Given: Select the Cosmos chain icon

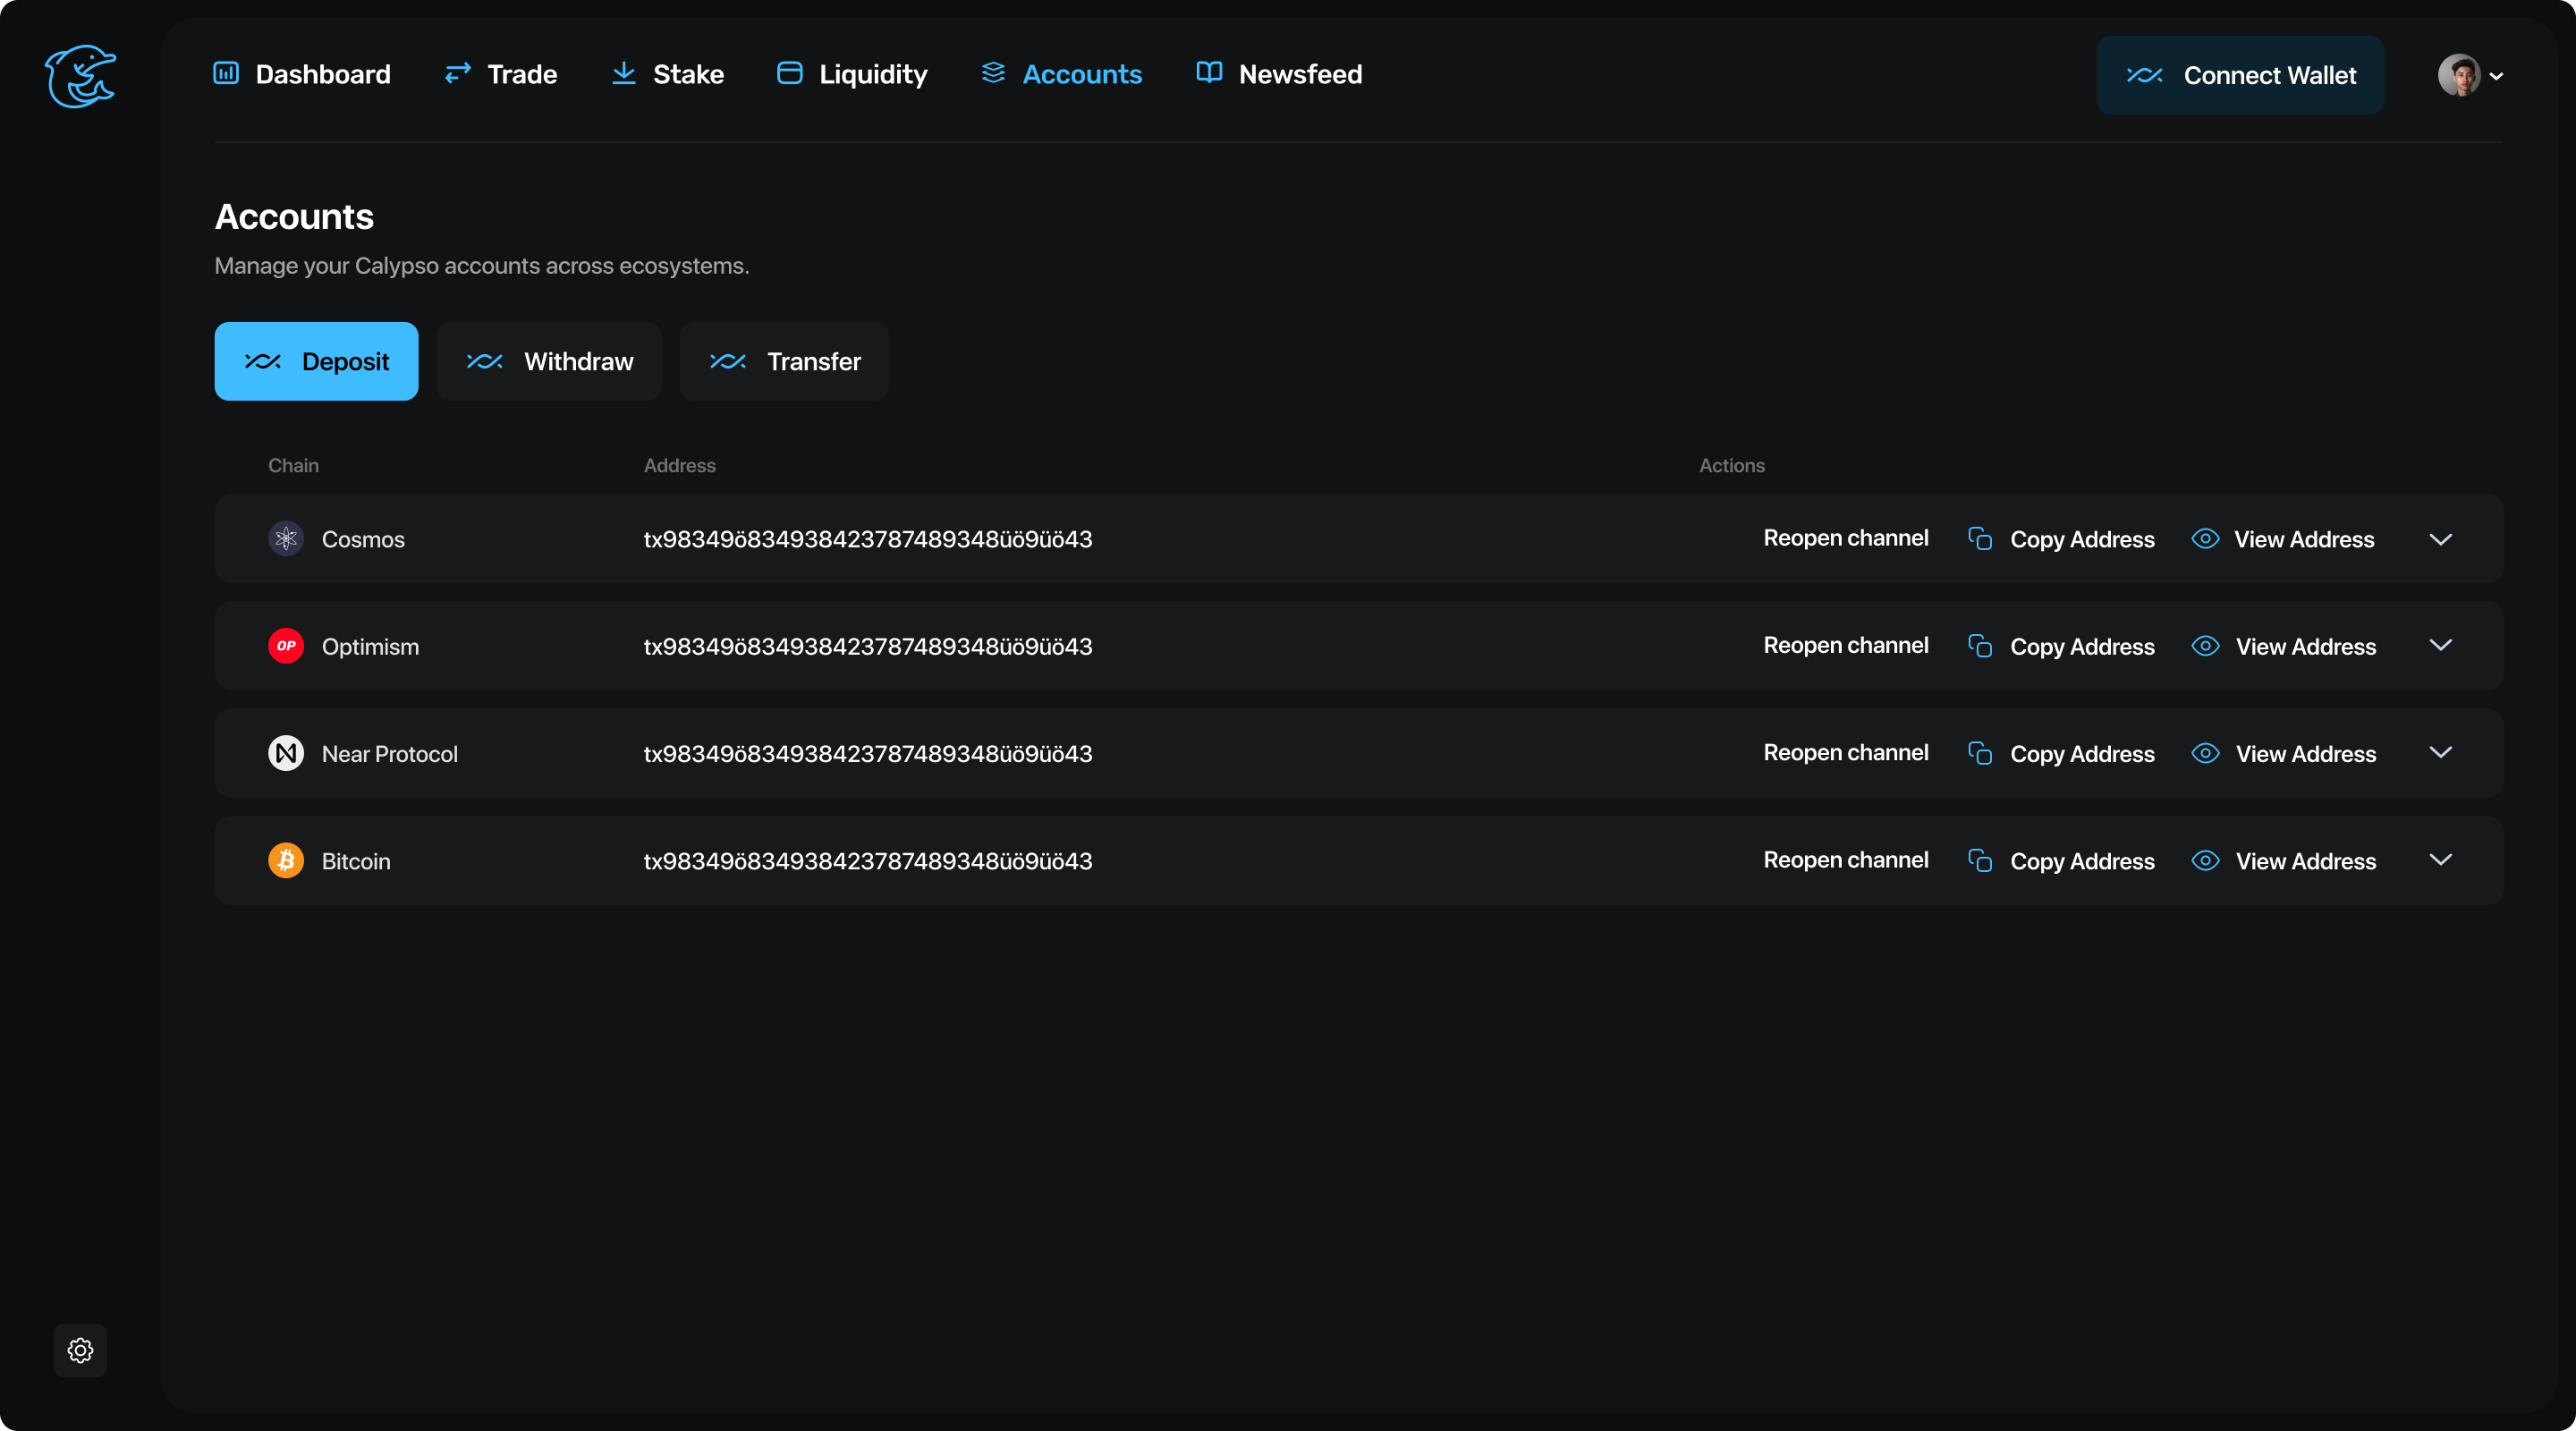Looking at the screenshot, I should tap(286, 539).
